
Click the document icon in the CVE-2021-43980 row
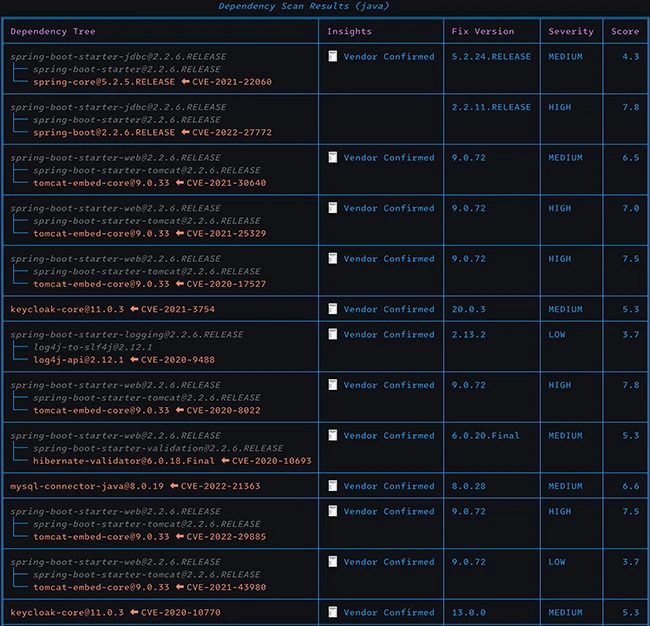point(332,562)
